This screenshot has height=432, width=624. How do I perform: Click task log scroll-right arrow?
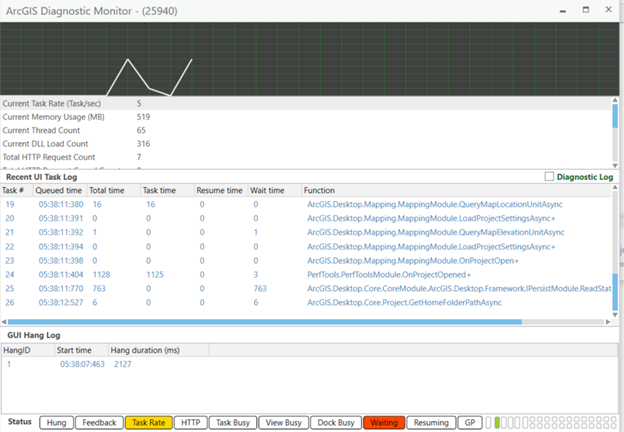[x=608, y=321]
